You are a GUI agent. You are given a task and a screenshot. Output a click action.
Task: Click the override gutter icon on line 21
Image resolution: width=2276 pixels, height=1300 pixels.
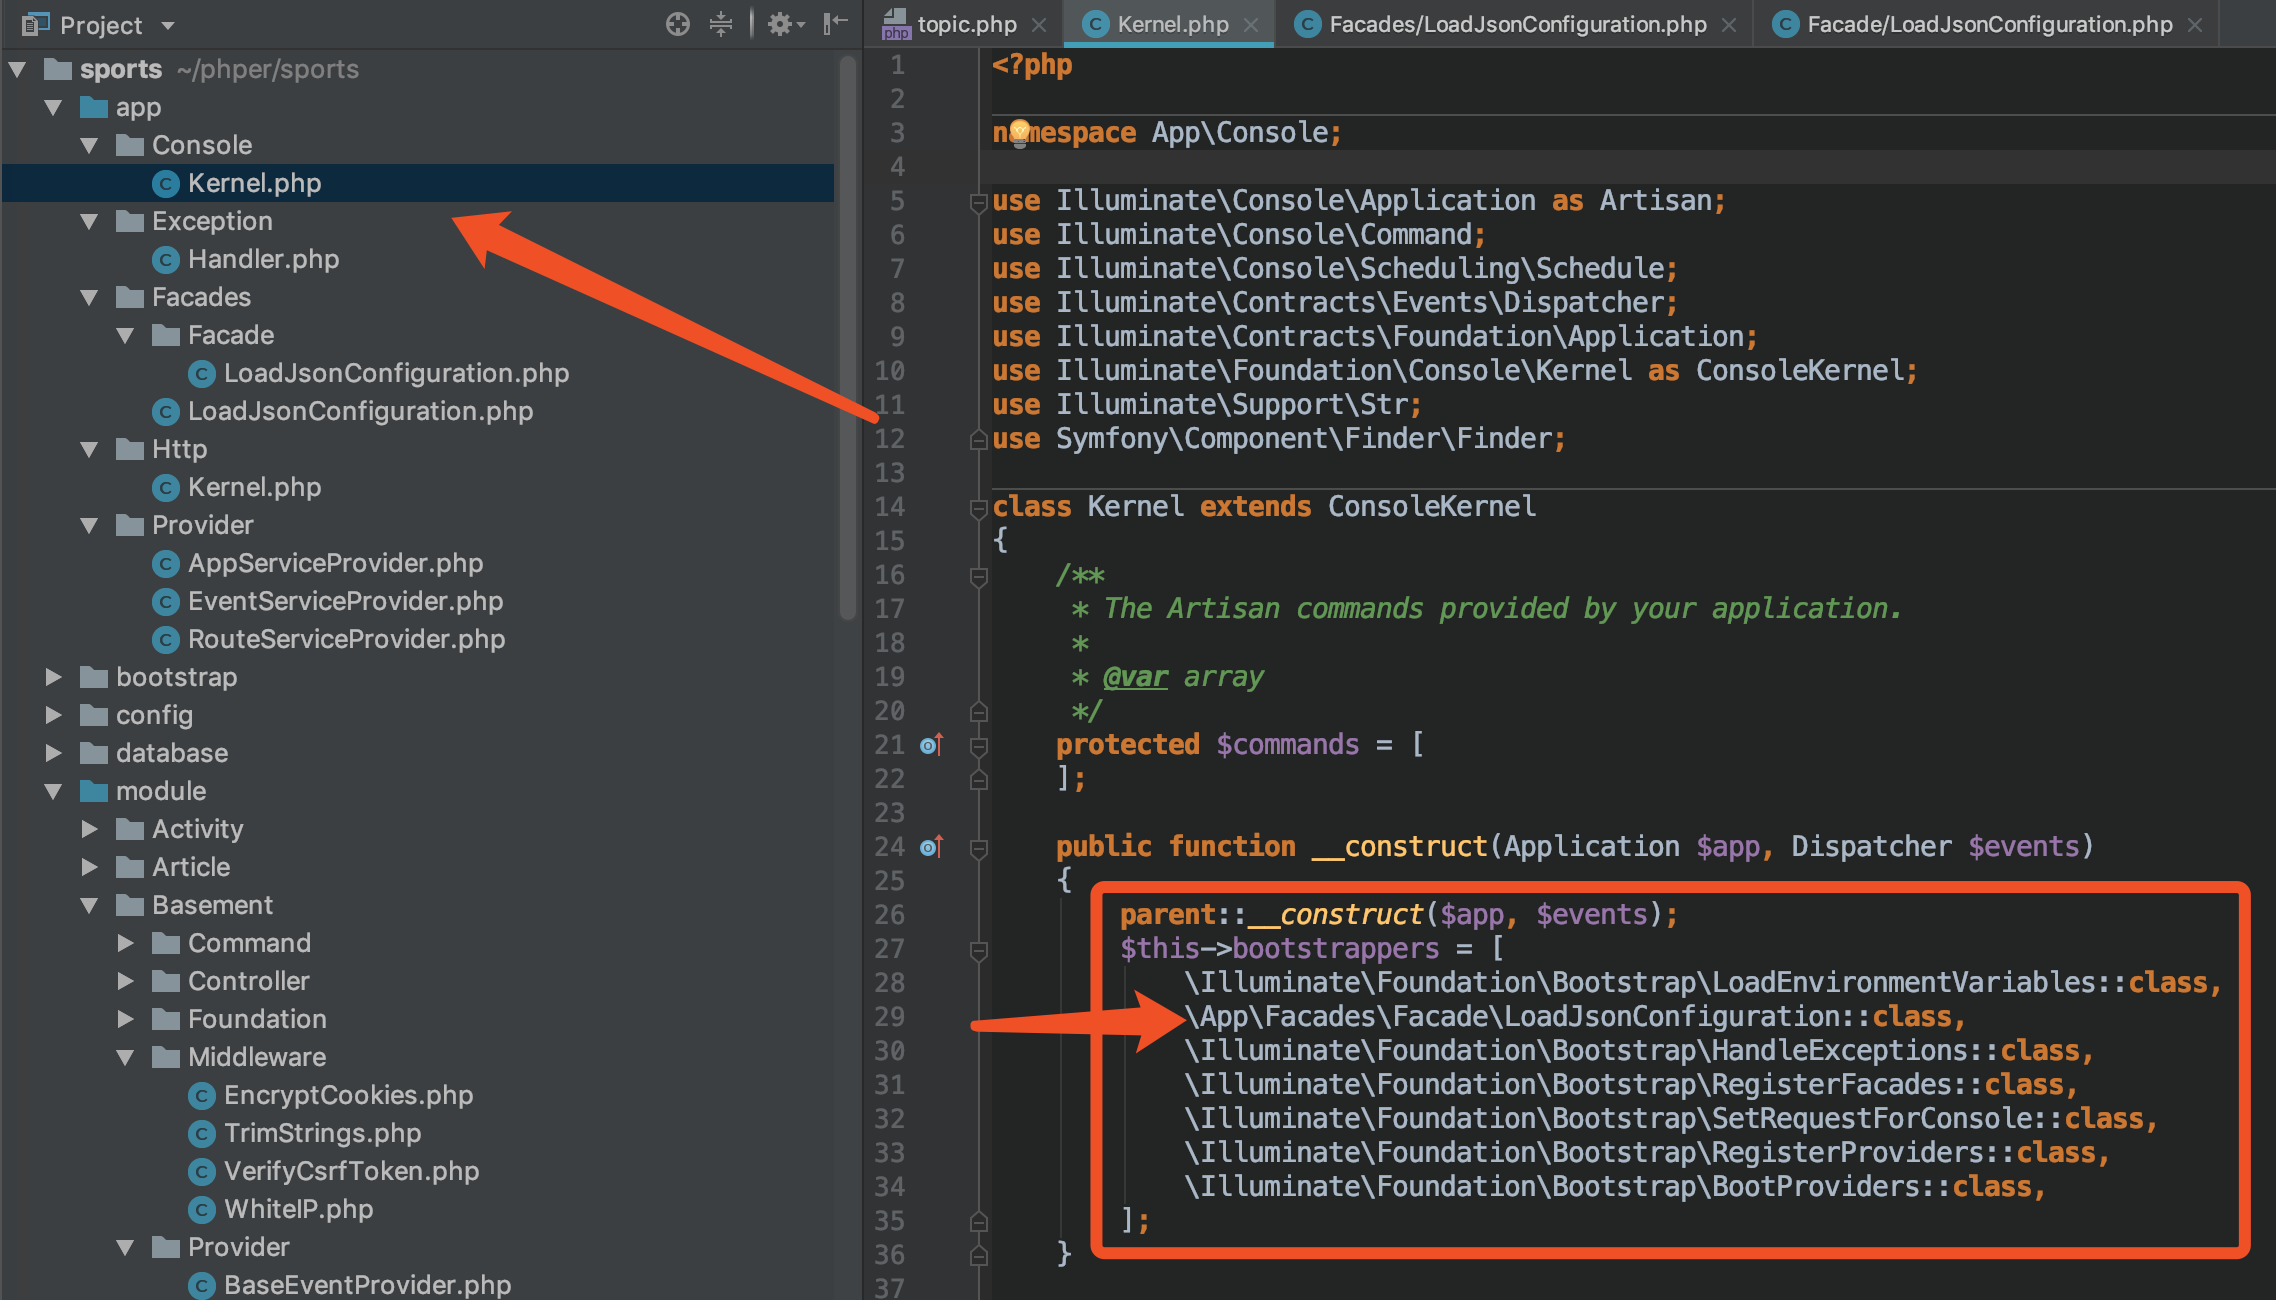point(931,745)
